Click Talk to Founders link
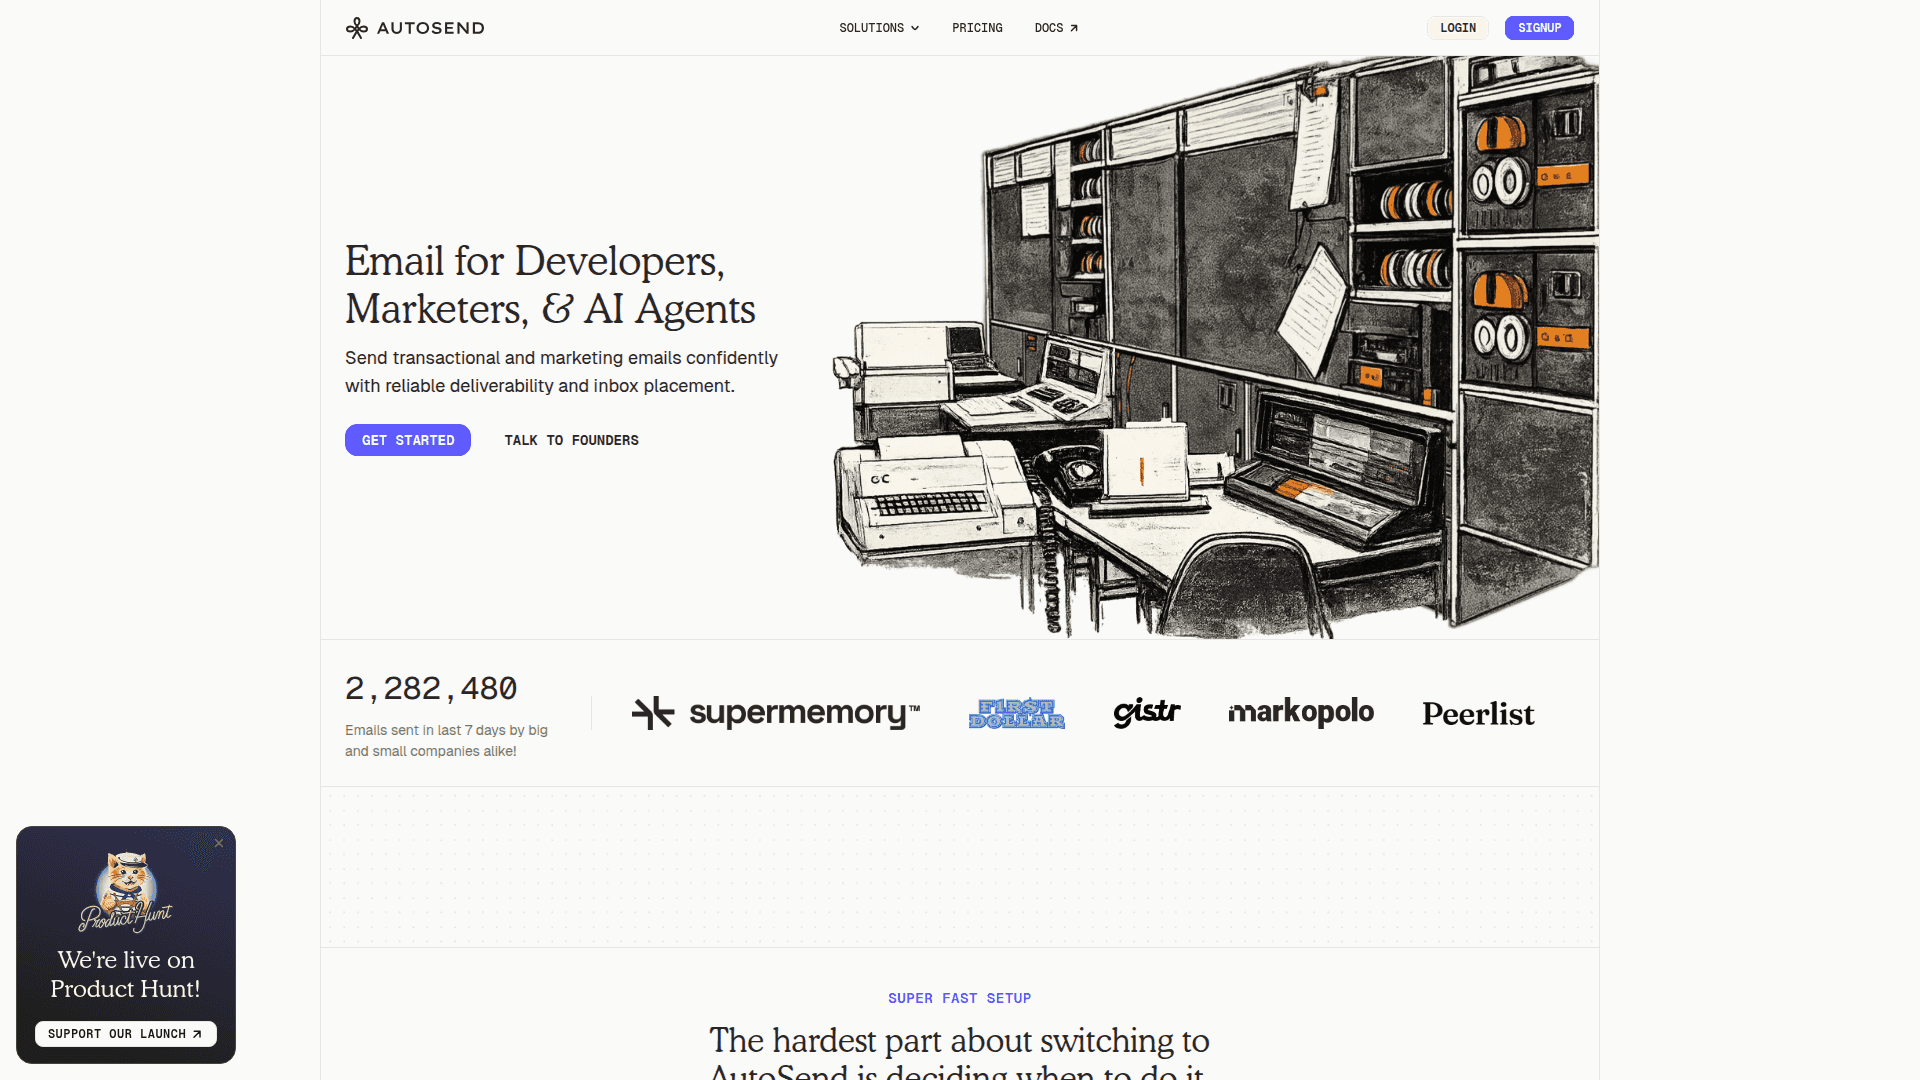1920x1080 pixels. (571, 440)
